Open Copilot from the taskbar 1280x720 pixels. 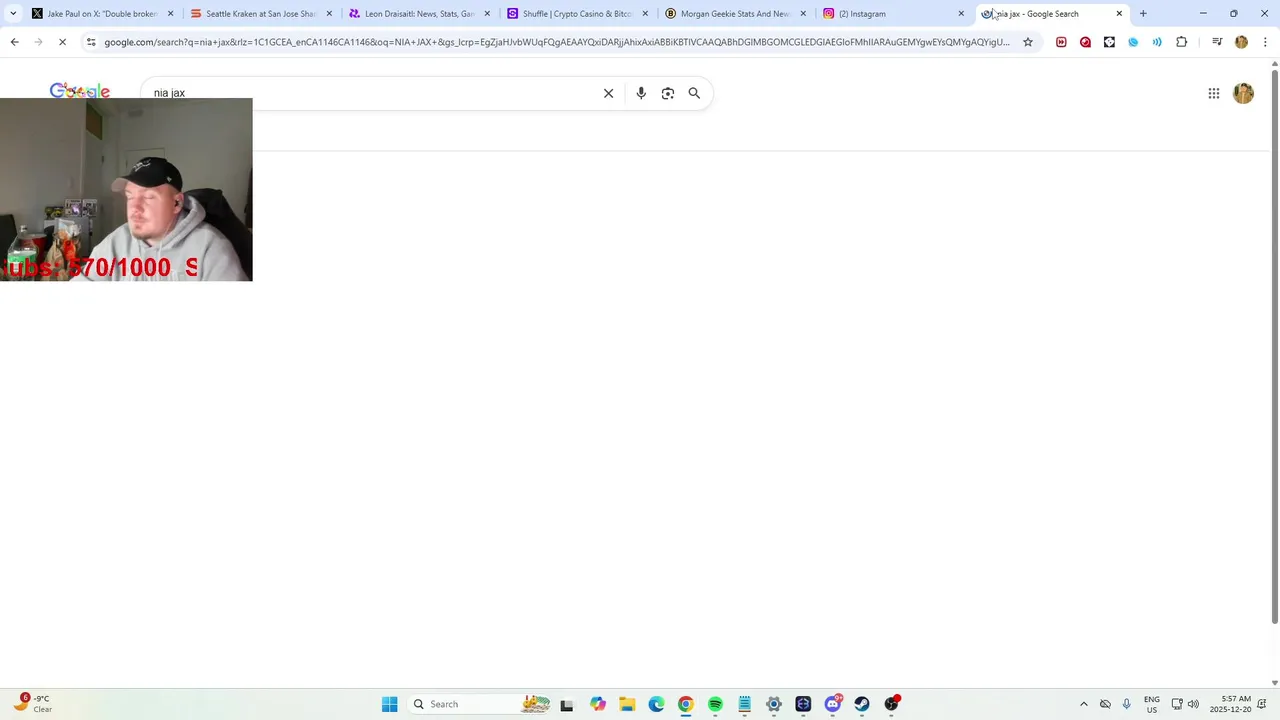coord(598,704)
